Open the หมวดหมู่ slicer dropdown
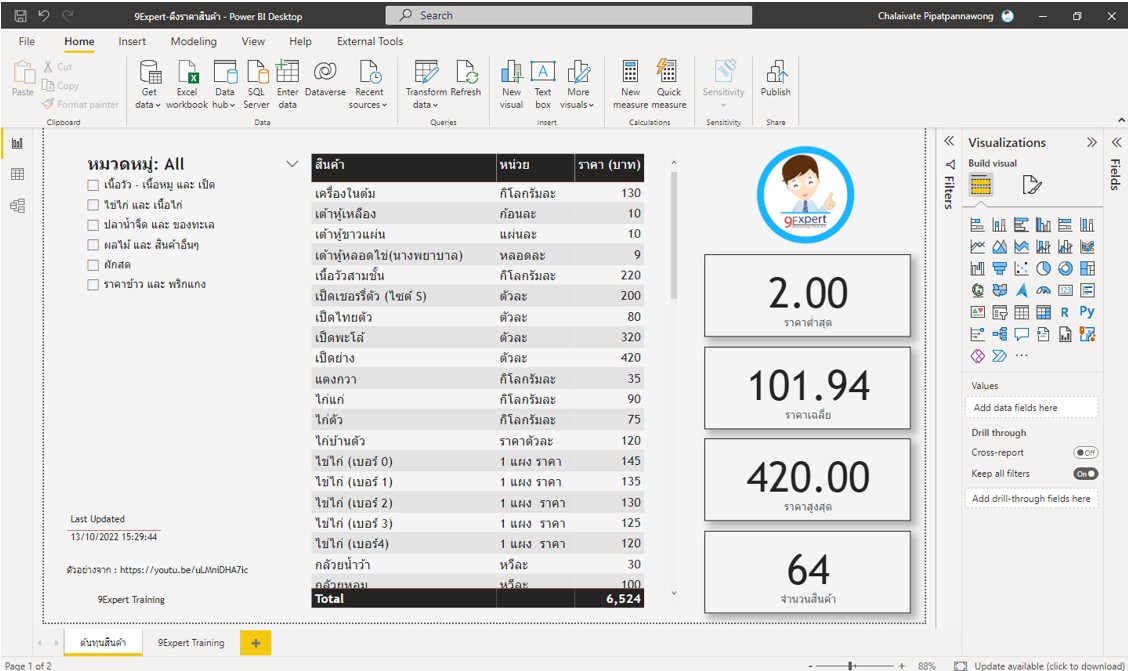The height and width of the screenshot is (671, 1128). (291, 163)
